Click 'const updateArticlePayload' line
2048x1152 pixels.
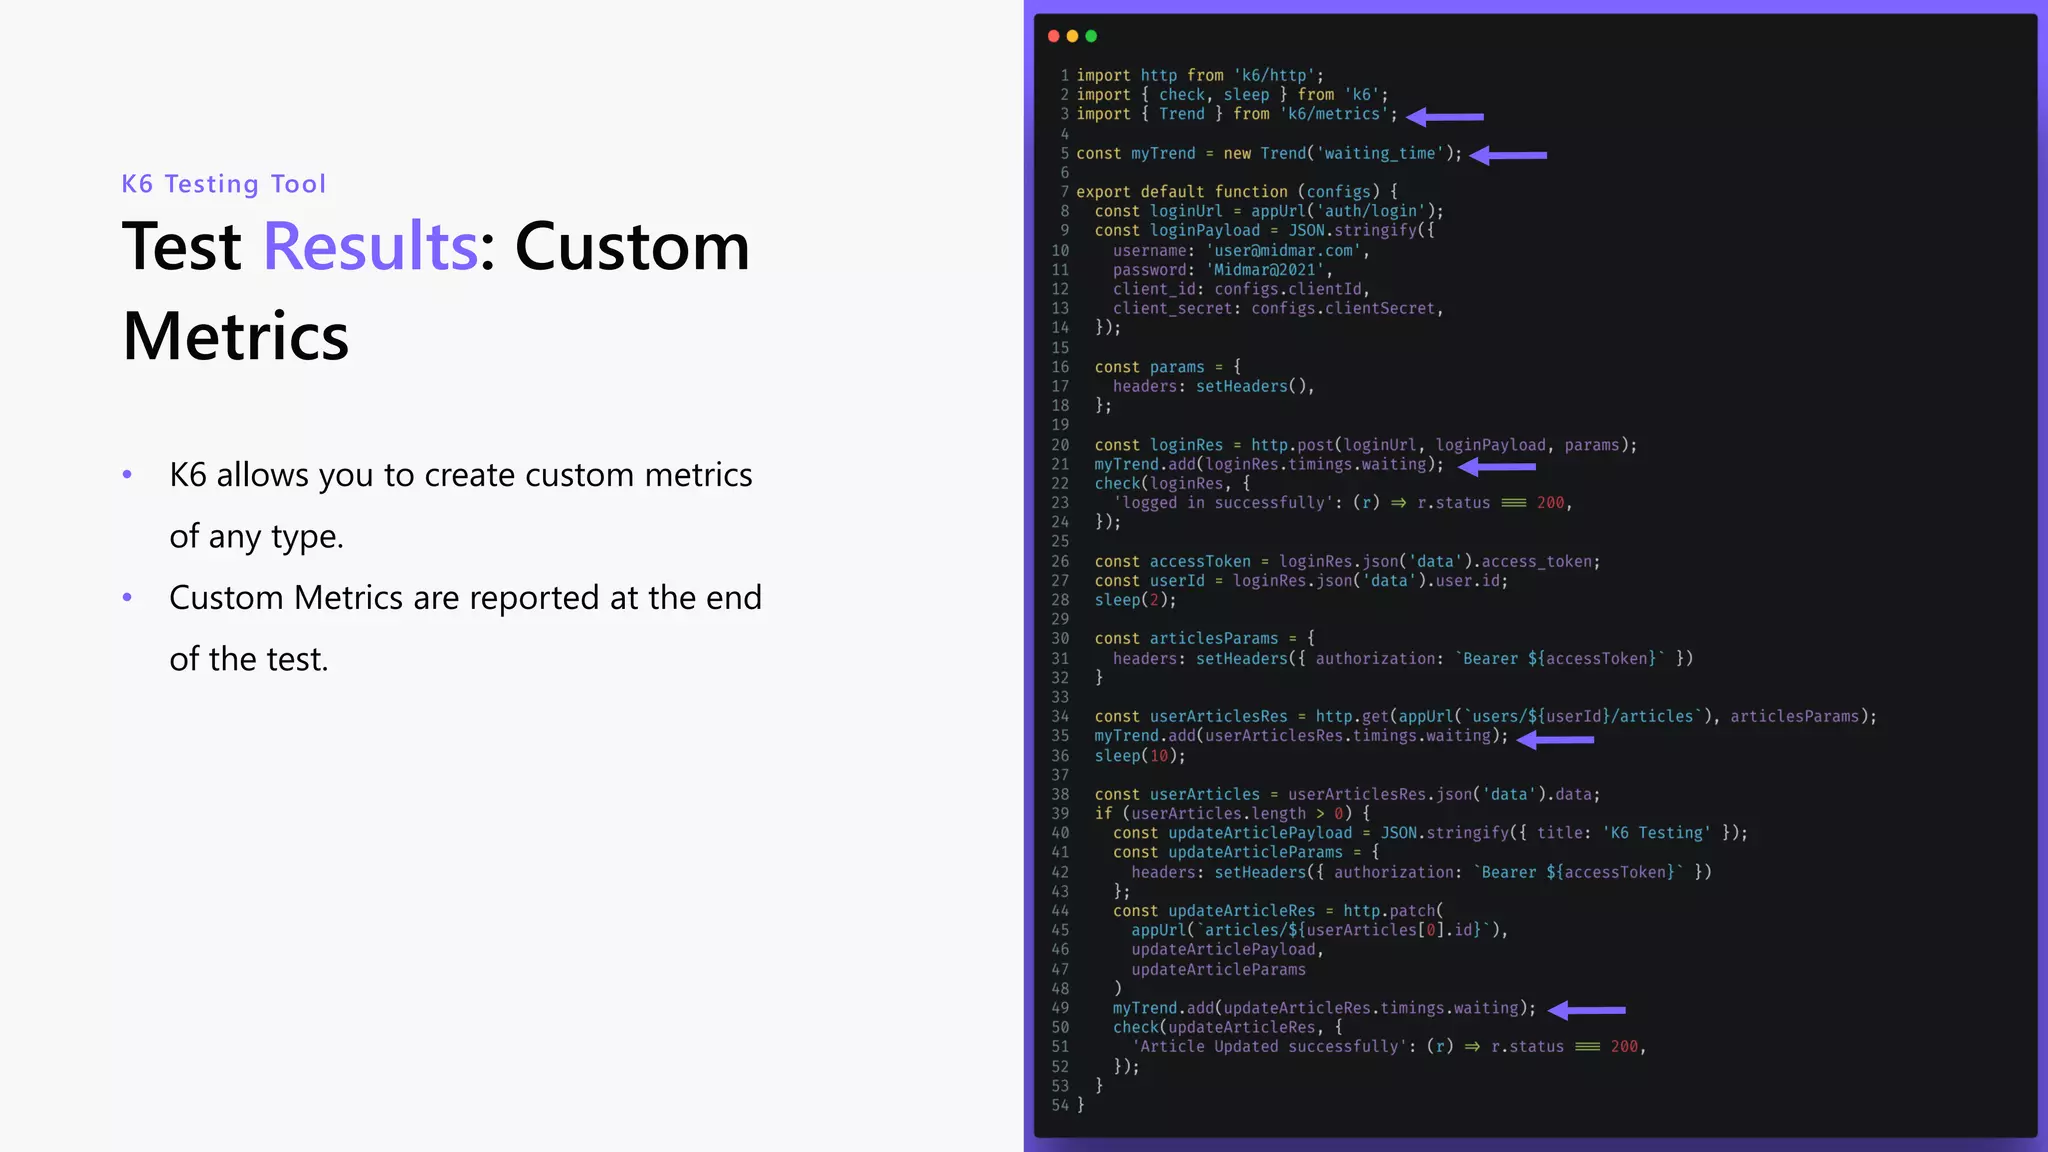coord(1430,833)
